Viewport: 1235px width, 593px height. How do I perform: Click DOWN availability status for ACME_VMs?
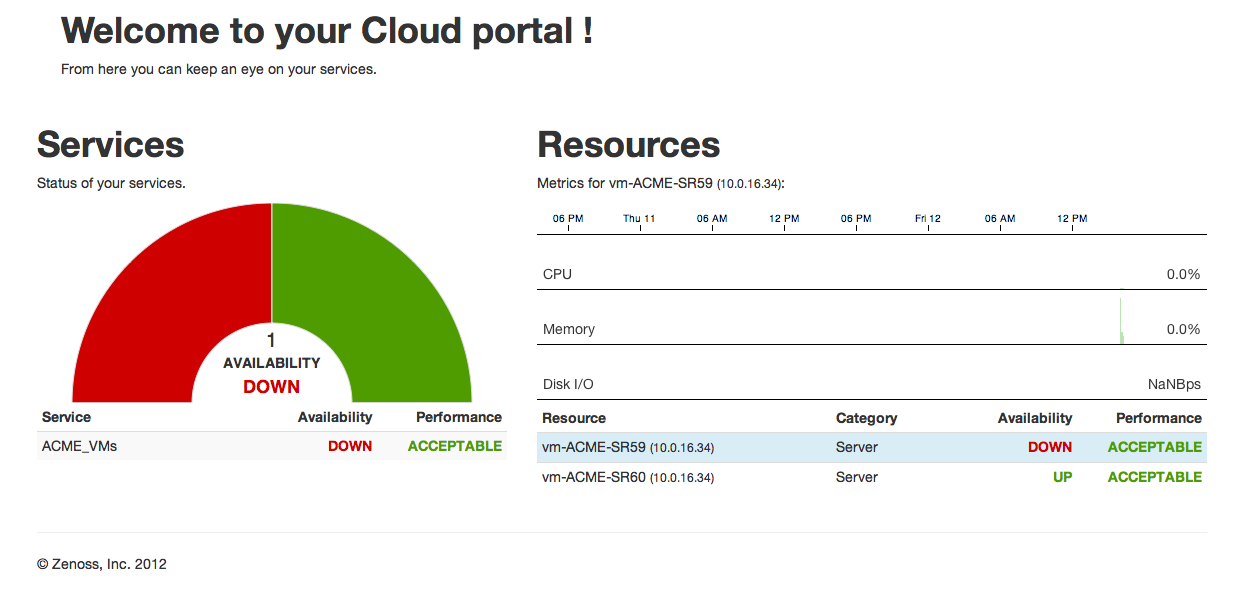point(350,446)
